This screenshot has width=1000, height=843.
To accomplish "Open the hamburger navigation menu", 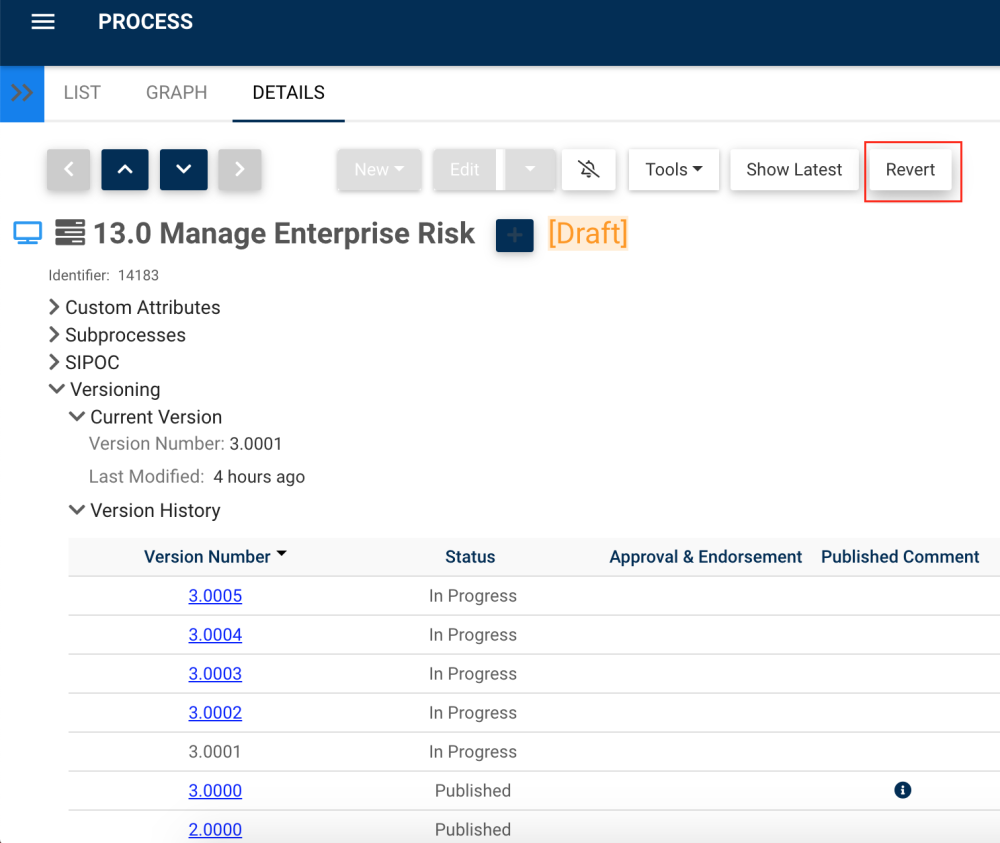I will (43, 22).
